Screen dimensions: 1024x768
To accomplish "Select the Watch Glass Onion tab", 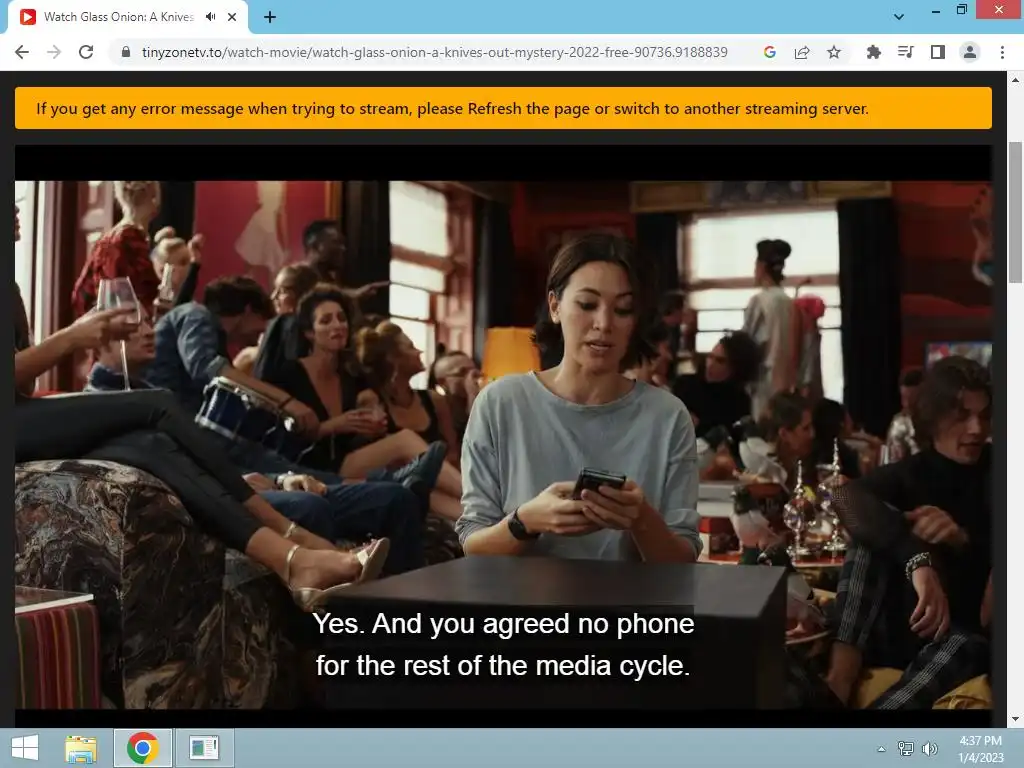I will point(127,17).
